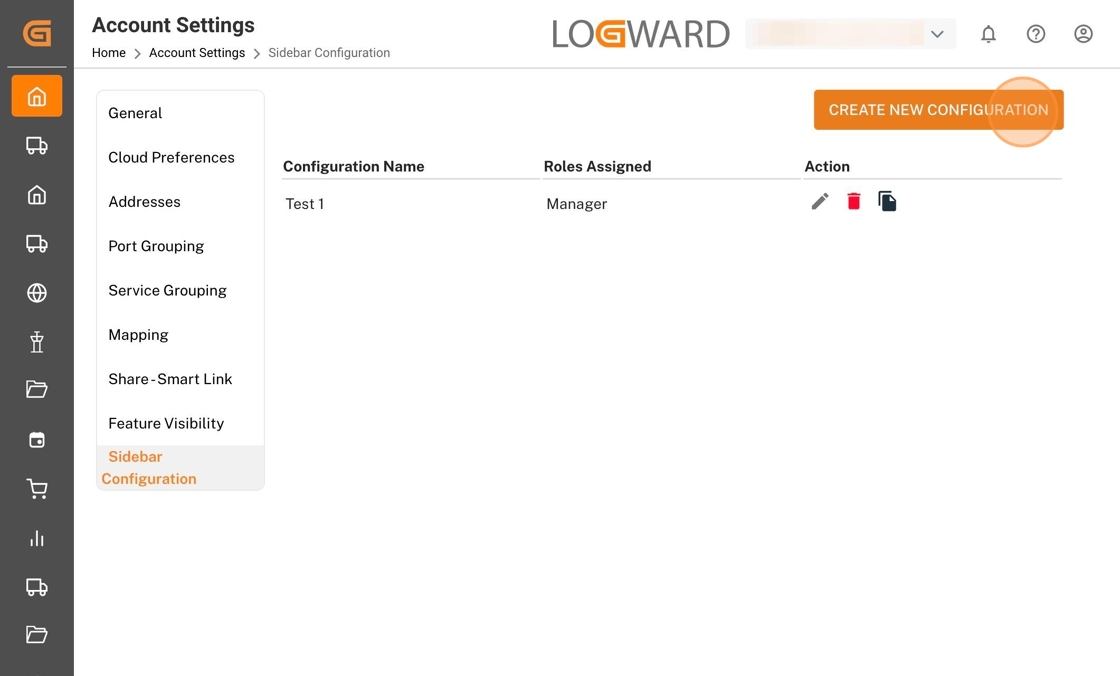
Task: Open the help question mark icon
Action: [1036, 34]
